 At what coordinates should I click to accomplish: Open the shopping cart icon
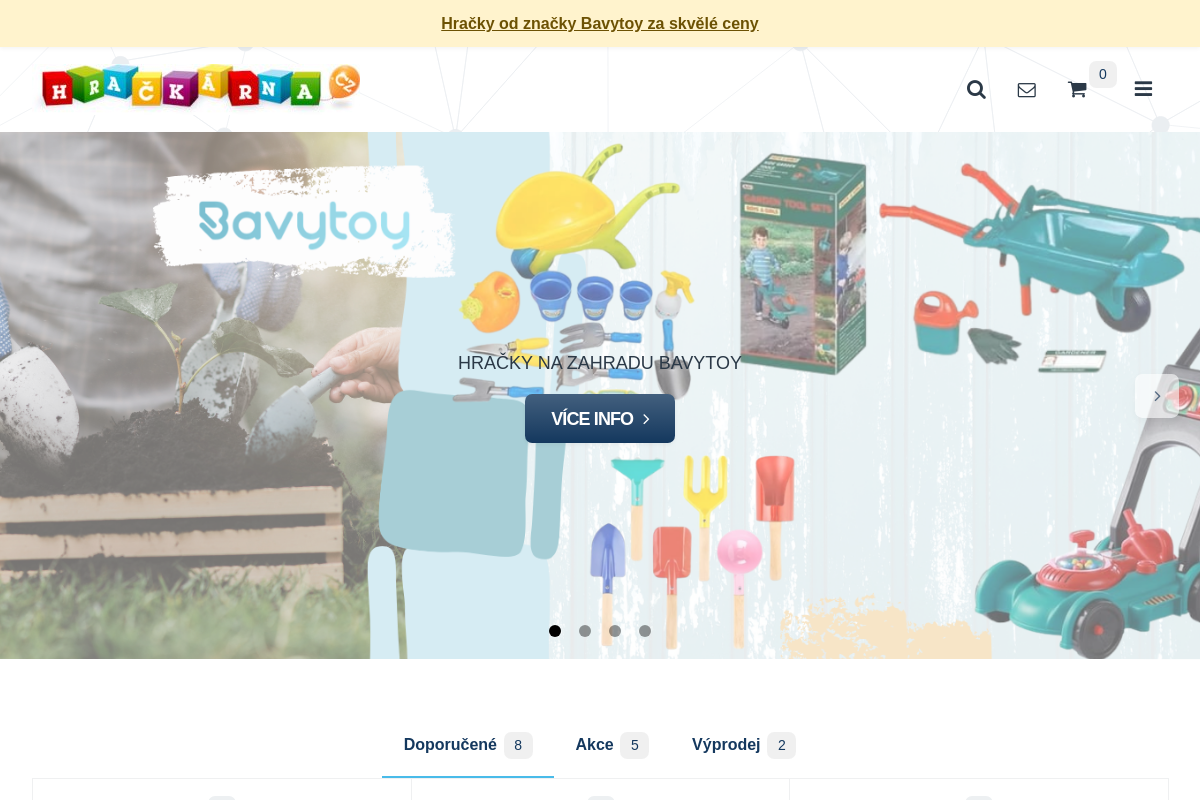click(1077, 90)
